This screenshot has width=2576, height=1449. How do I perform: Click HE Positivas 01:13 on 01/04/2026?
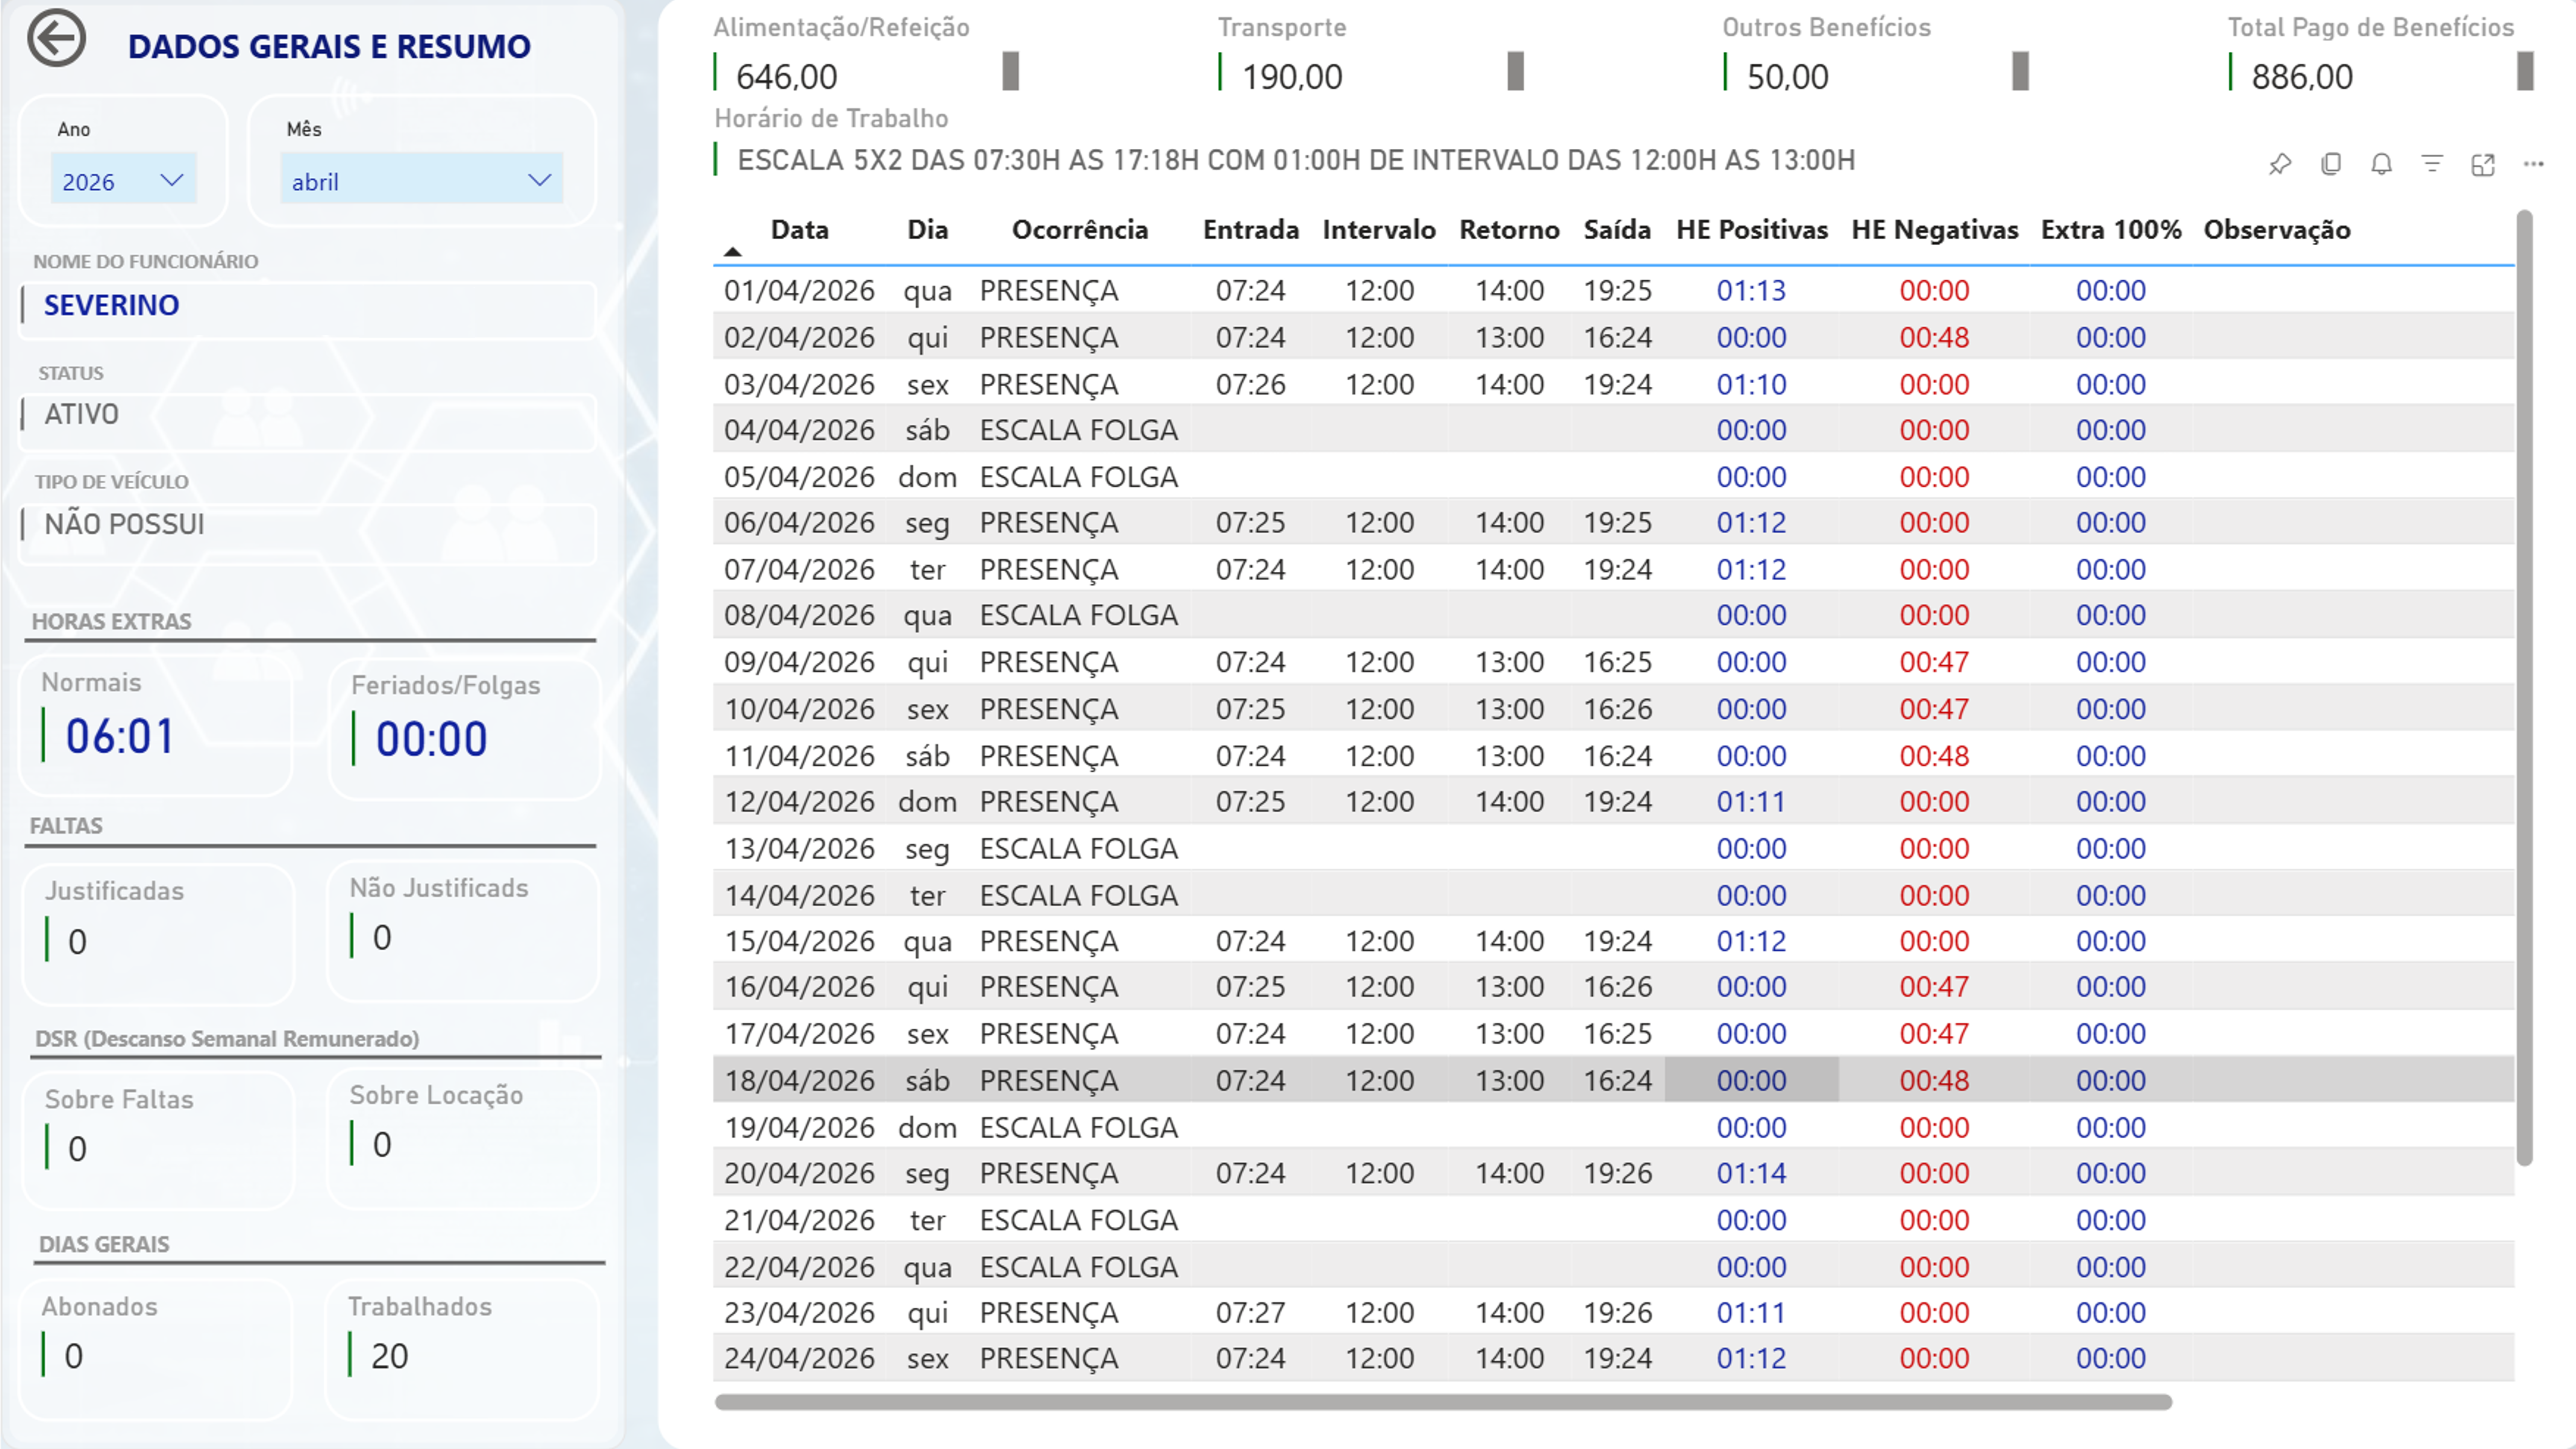click(1751, 291)
